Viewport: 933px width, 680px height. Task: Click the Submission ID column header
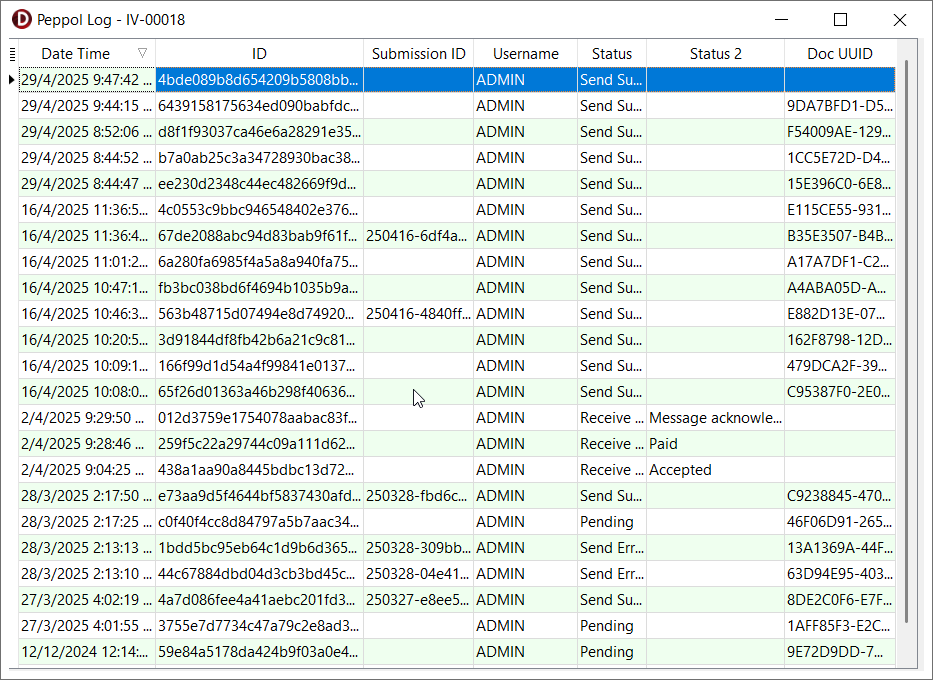pyautogui.click(x=418, y=54)
